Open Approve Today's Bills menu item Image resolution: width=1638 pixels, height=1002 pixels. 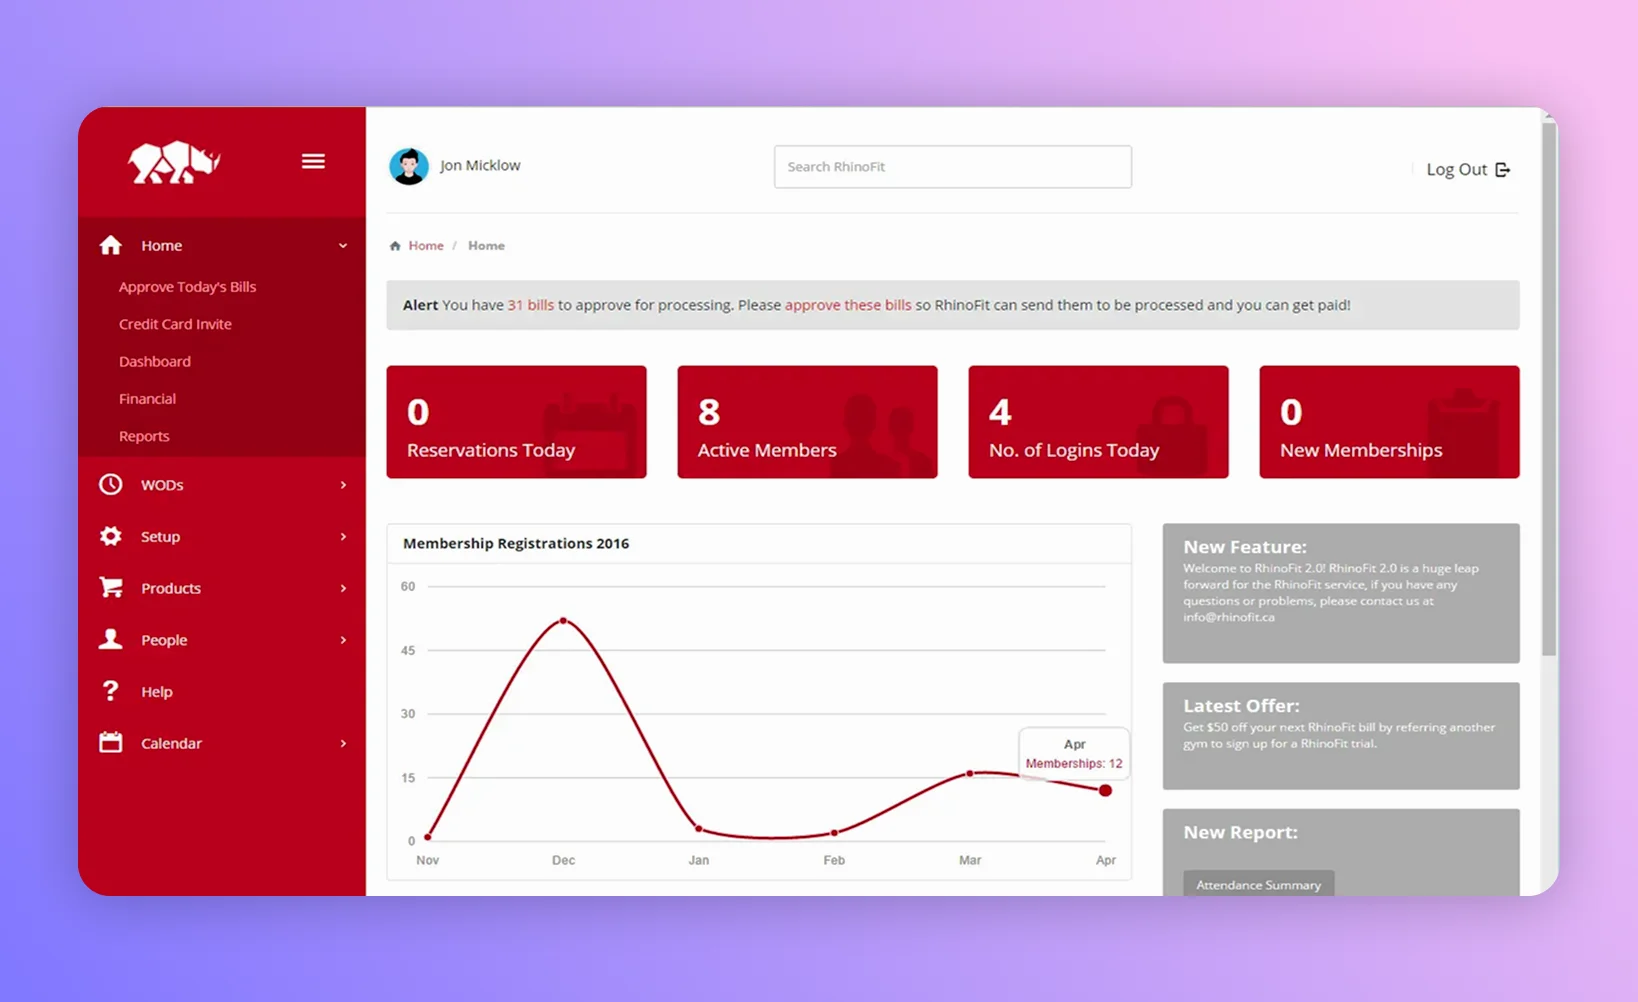coord(187,287)
